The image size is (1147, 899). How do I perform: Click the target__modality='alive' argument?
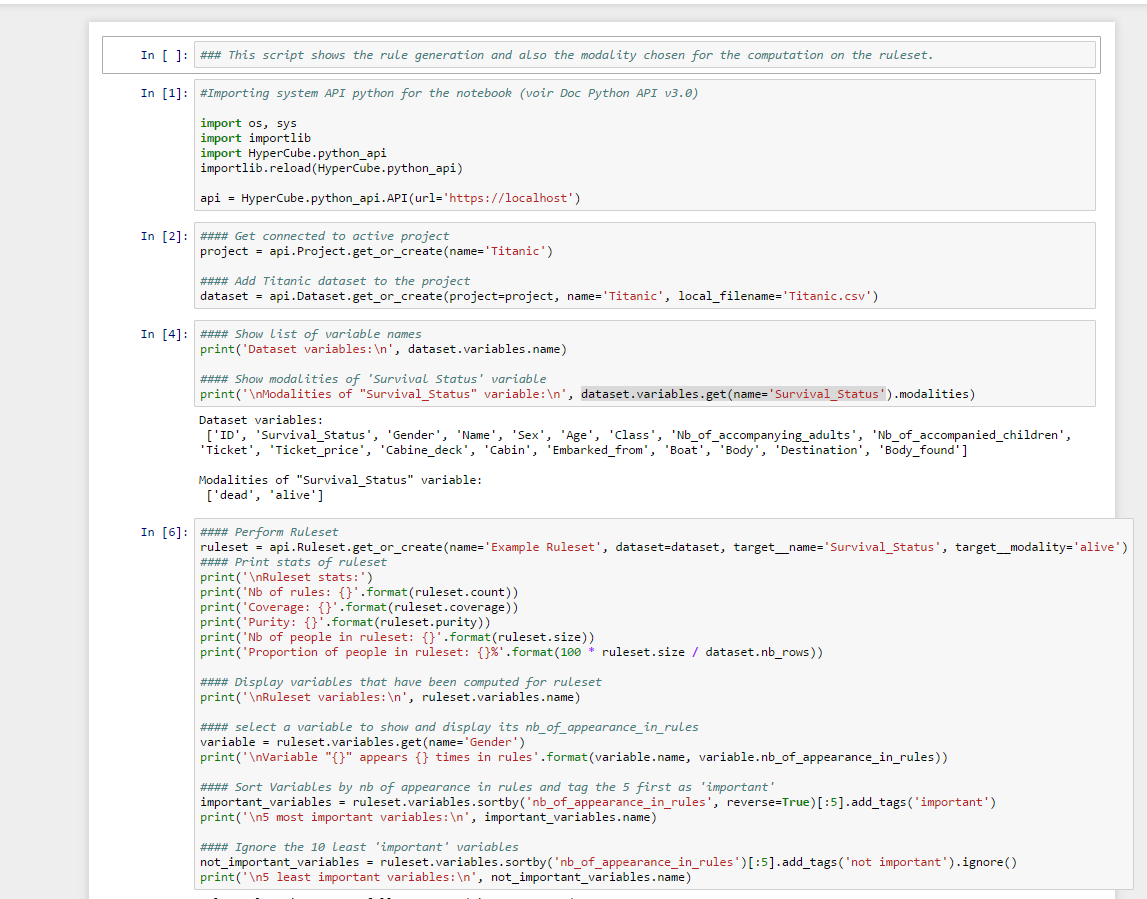point(1041,547)
